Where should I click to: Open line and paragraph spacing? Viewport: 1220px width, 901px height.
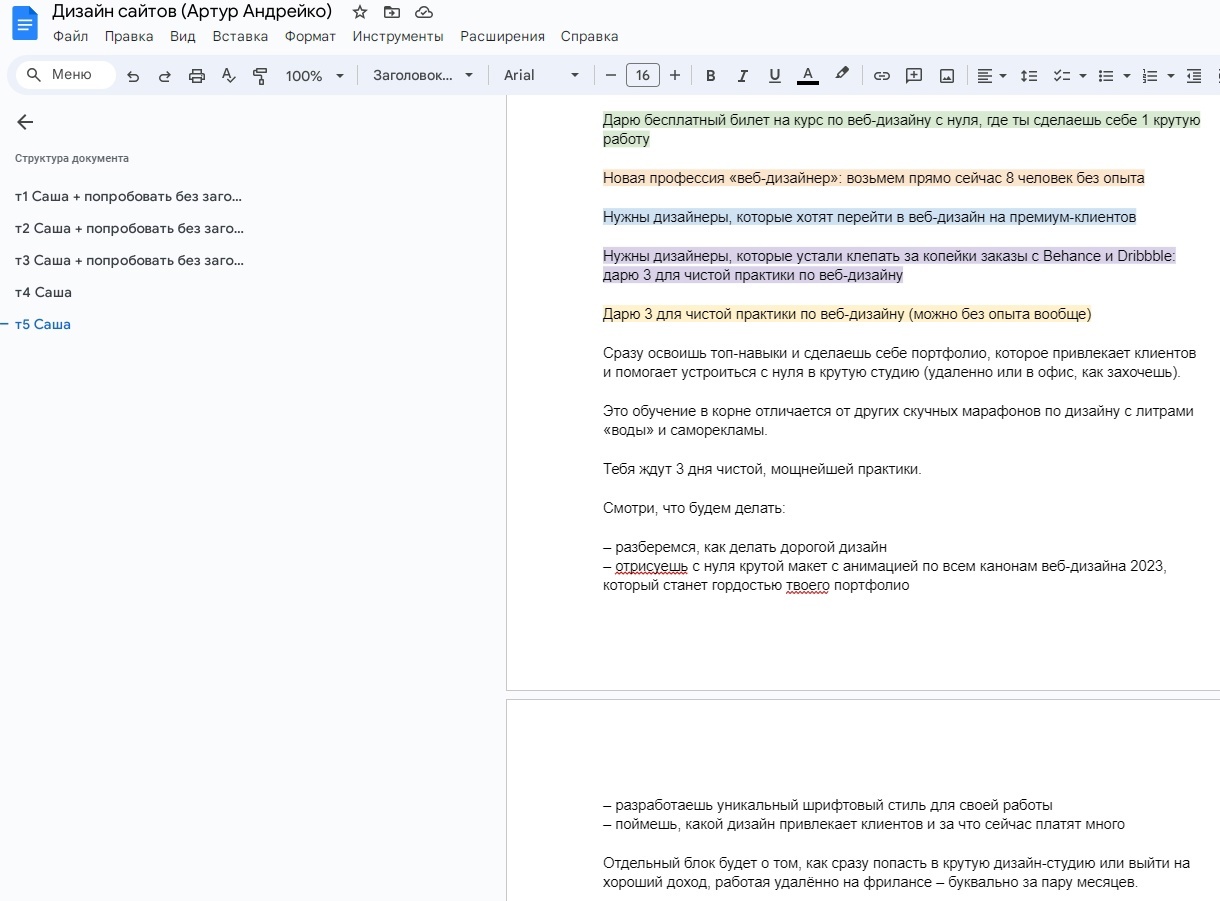pos(1028,76)
